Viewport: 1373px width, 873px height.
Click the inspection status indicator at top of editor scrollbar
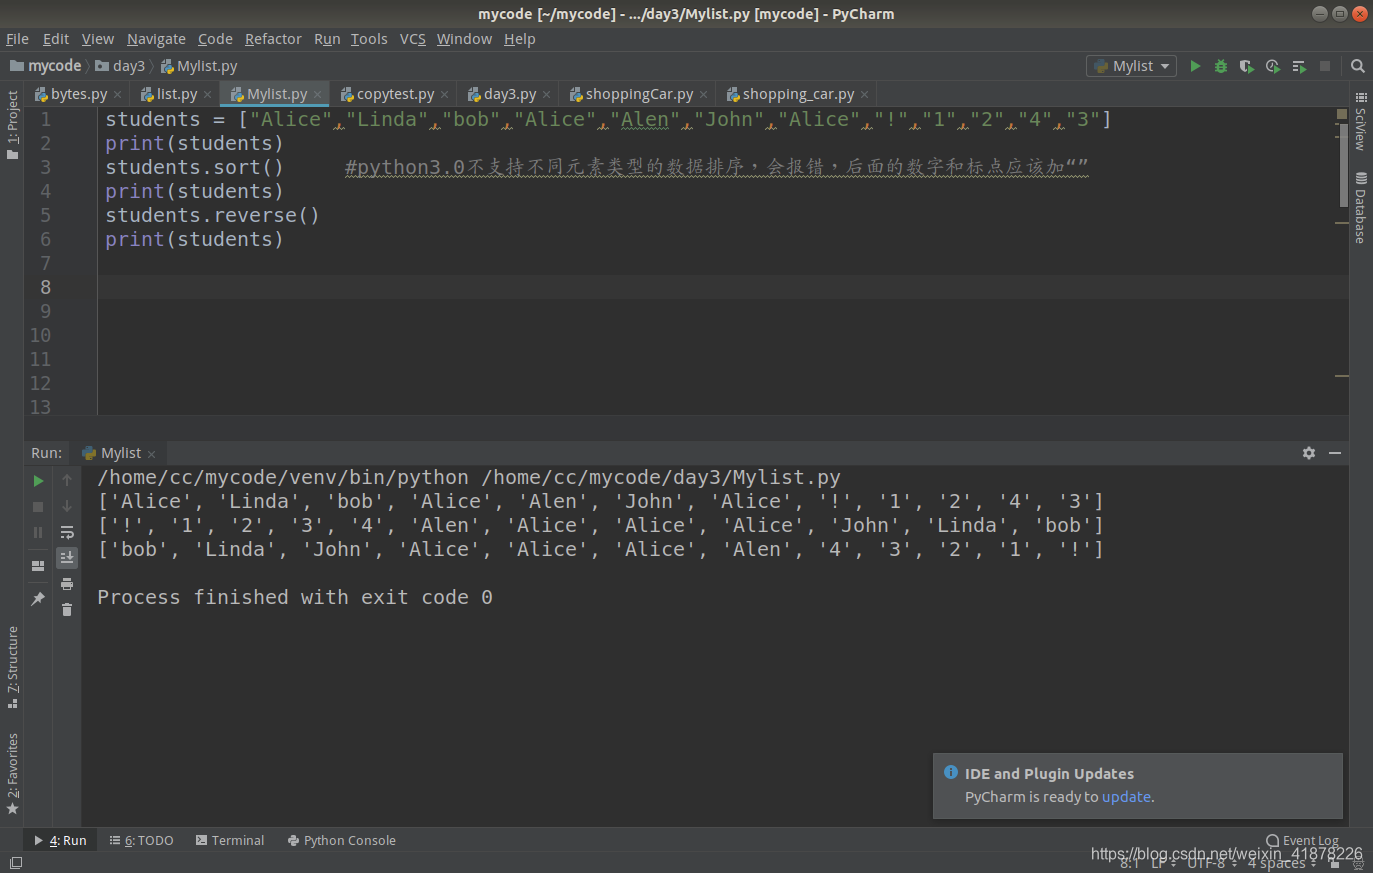click(x=1342, y=114)
